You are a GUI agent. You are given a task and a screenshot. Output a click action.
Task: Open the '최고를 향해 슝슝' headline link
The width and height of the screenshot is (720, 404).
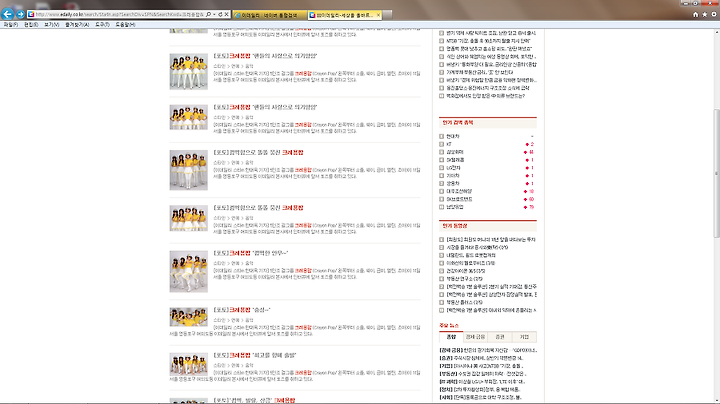(x=255, y=355)
